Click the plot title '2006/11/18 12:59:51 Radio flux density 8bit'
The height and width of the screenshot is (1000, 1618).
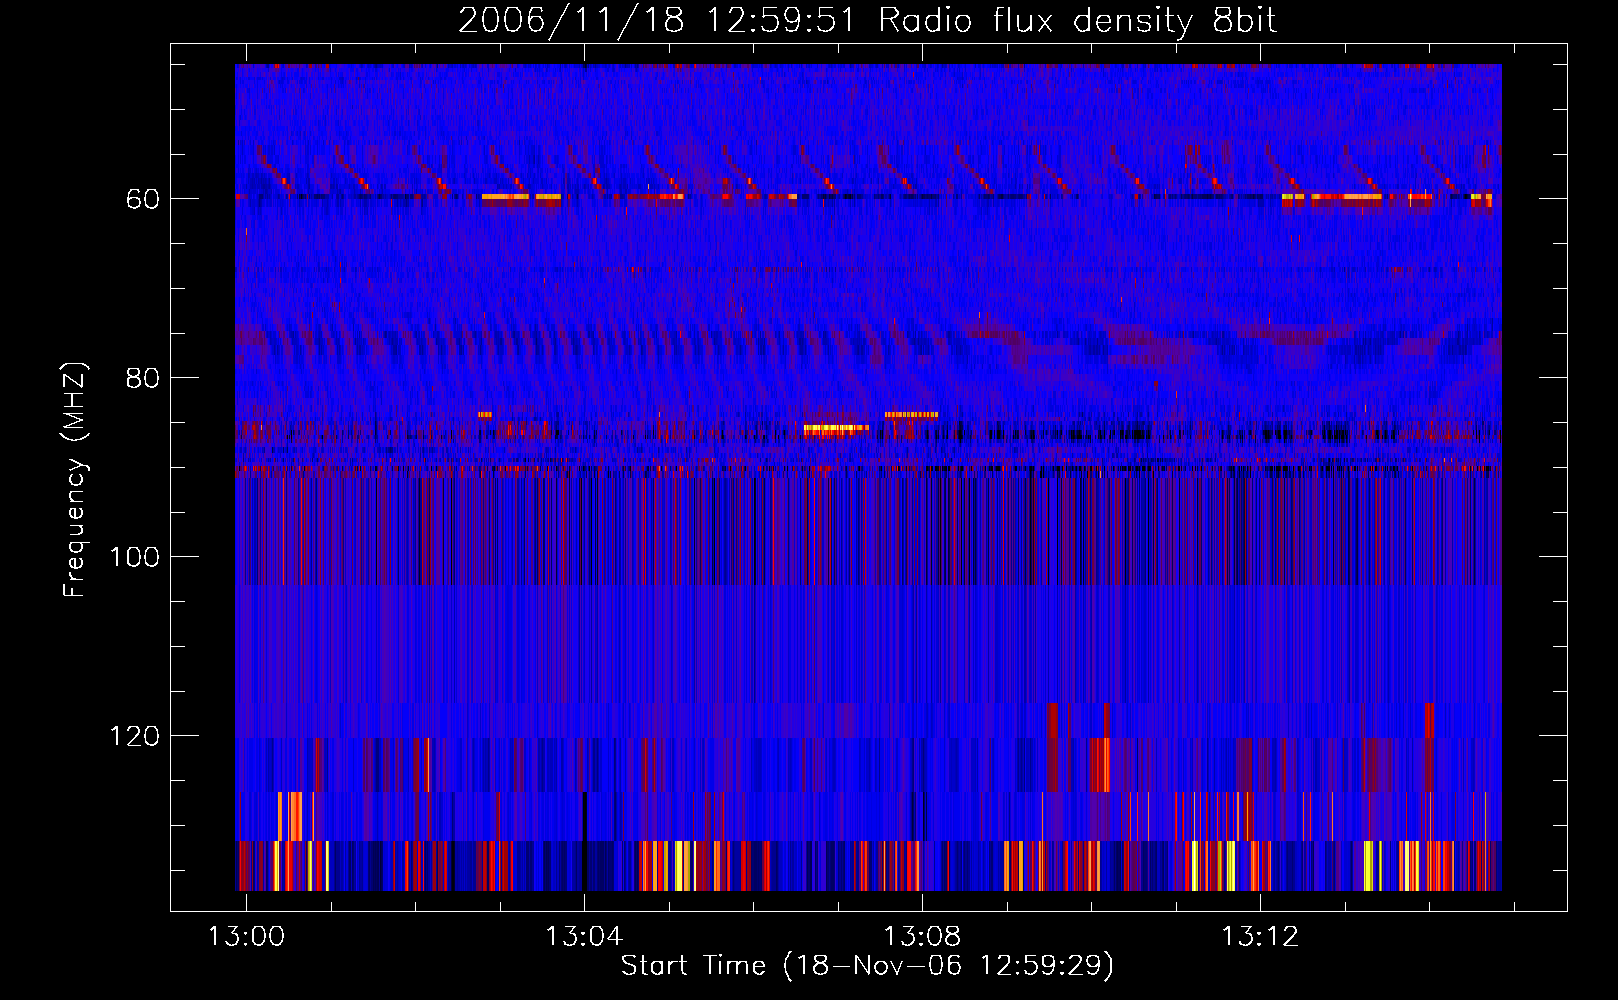[868, 20]
